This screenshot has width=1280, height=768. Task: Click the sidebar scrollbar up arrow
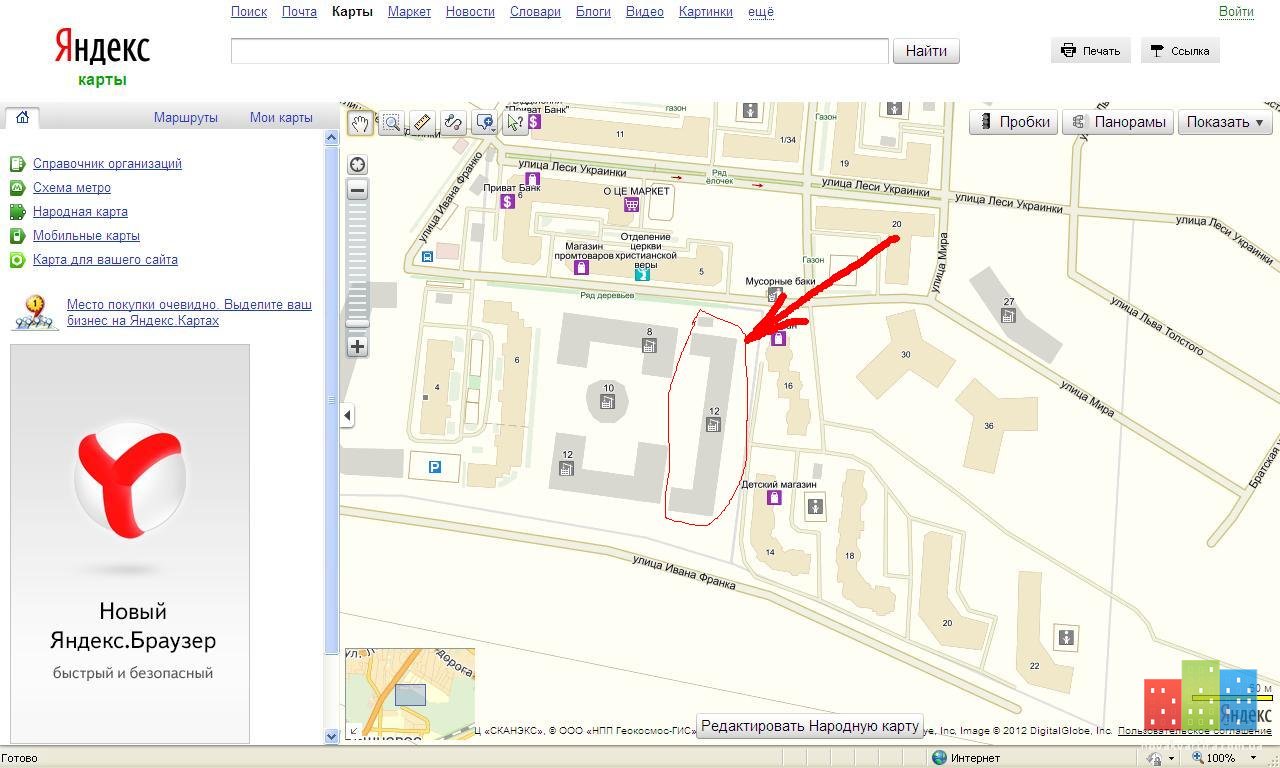(332, 138)
